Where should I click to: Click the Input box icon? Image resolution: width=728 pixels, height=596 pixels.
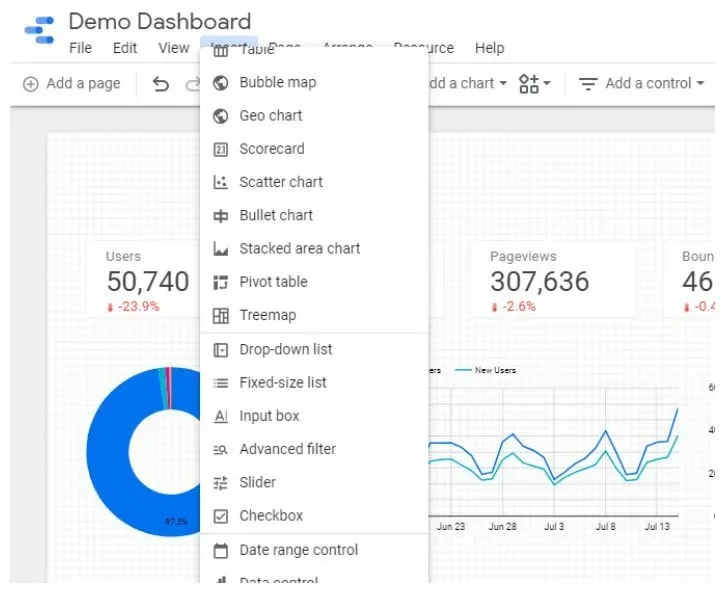pos(221,416)
